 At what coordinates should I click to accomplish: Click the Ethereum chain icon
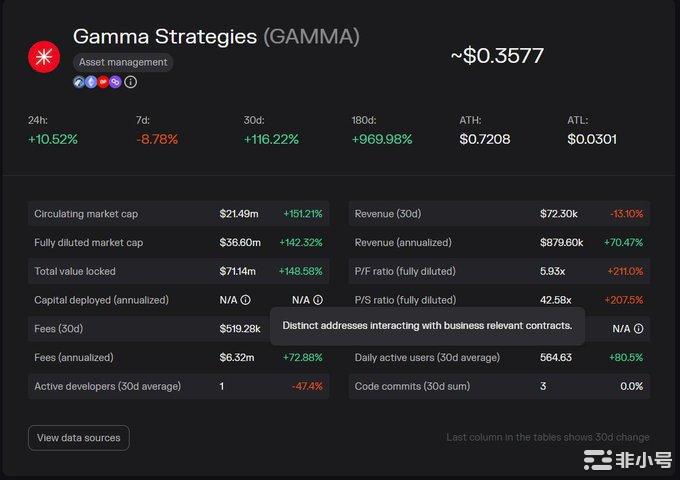[91, 82]
